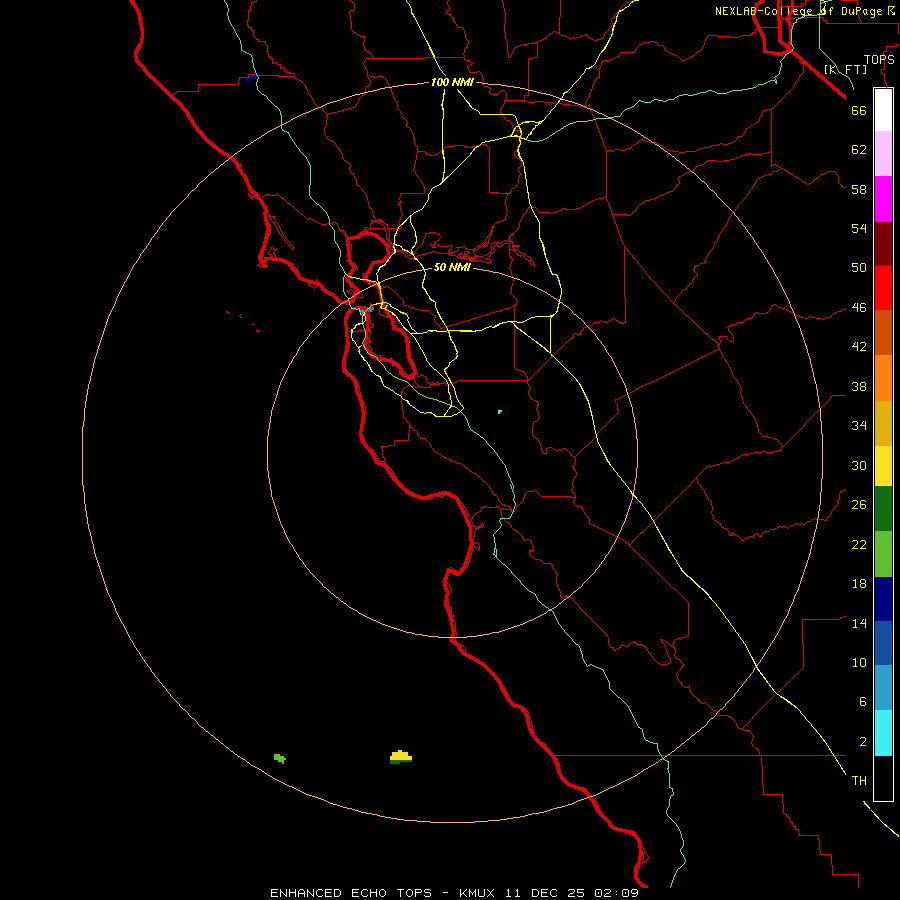Click the bright yellow legend swatch
This screenshot has width=900, height=900.
click(883, 466)
